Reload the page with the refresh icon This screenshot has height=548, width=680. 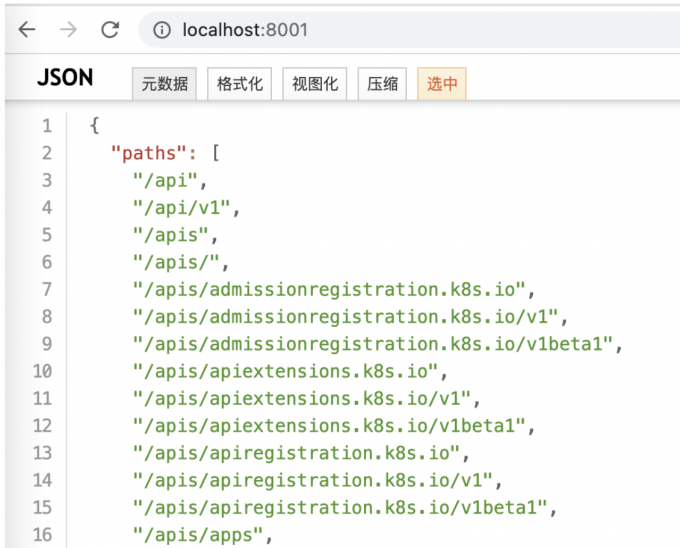click(110, 30)
